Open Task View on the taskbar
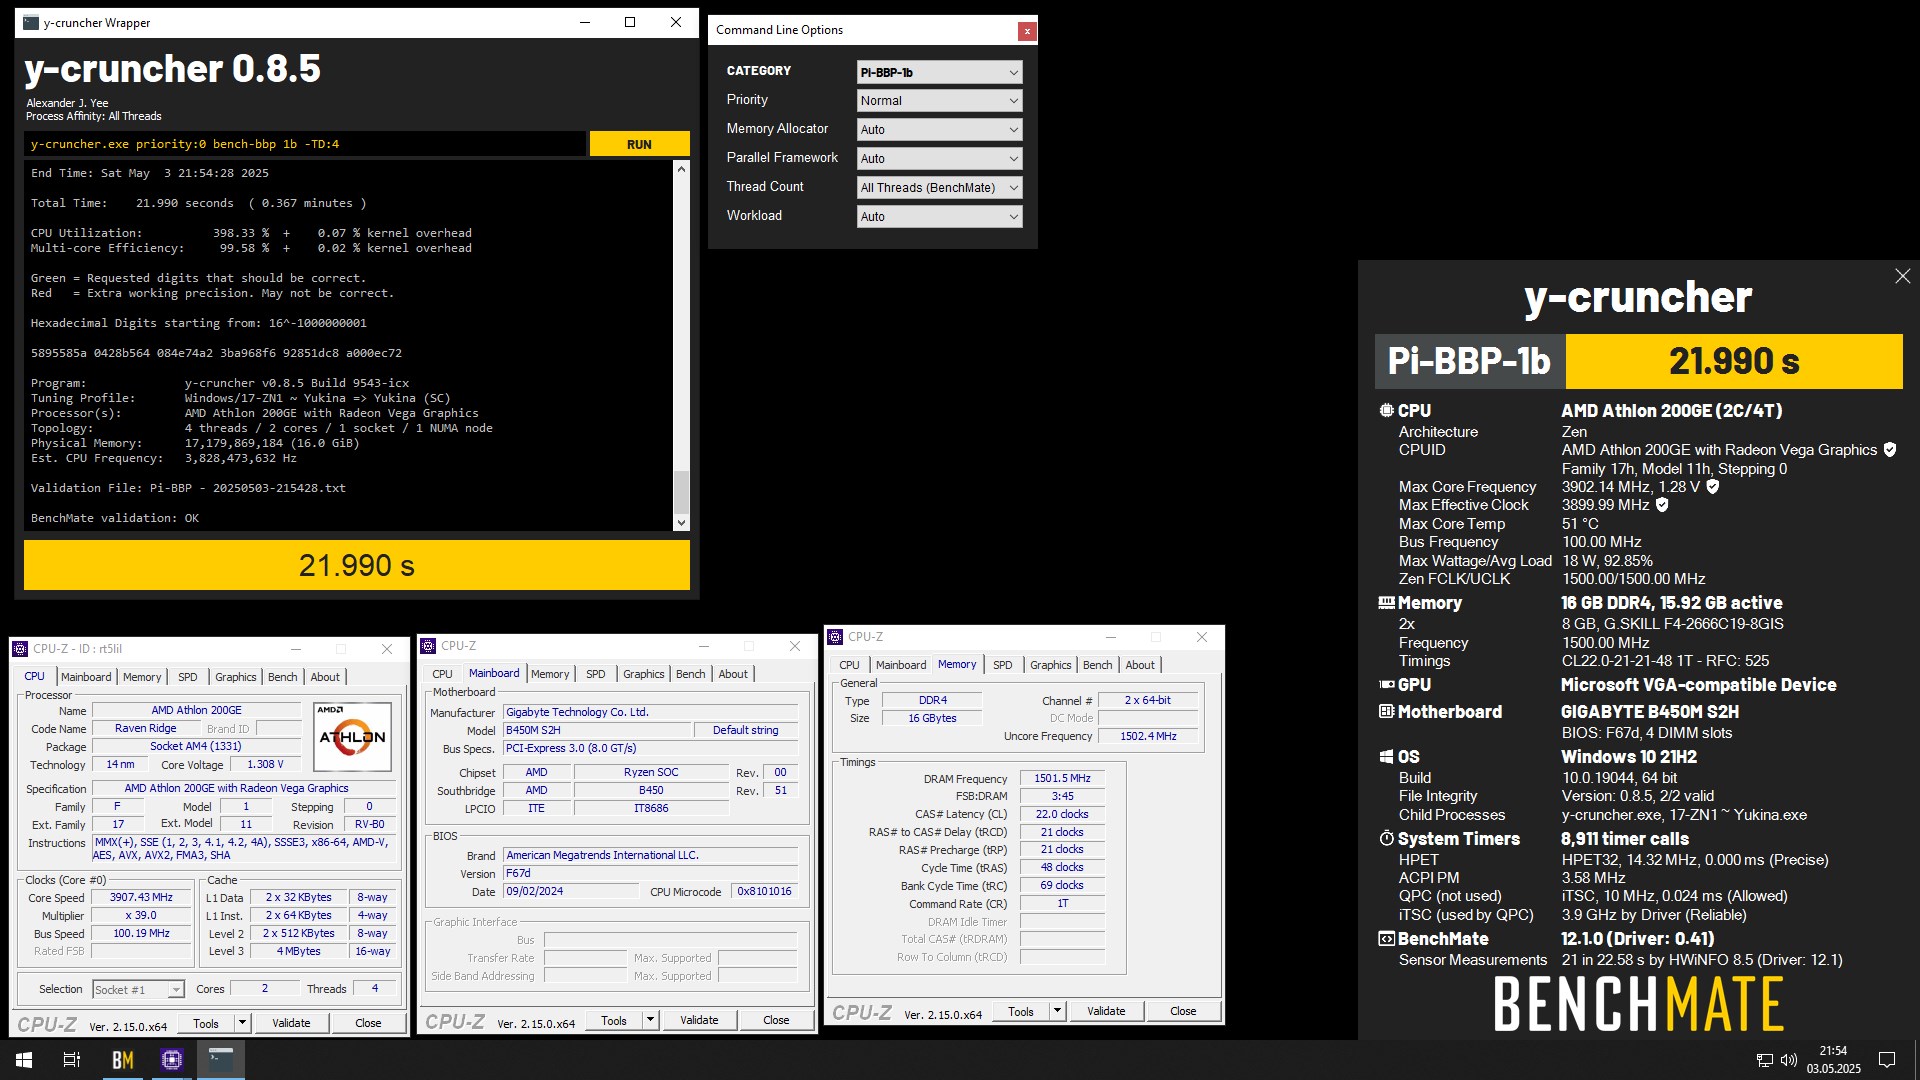This screenshot has height=1080, width=1920. tap(72, 1060)
